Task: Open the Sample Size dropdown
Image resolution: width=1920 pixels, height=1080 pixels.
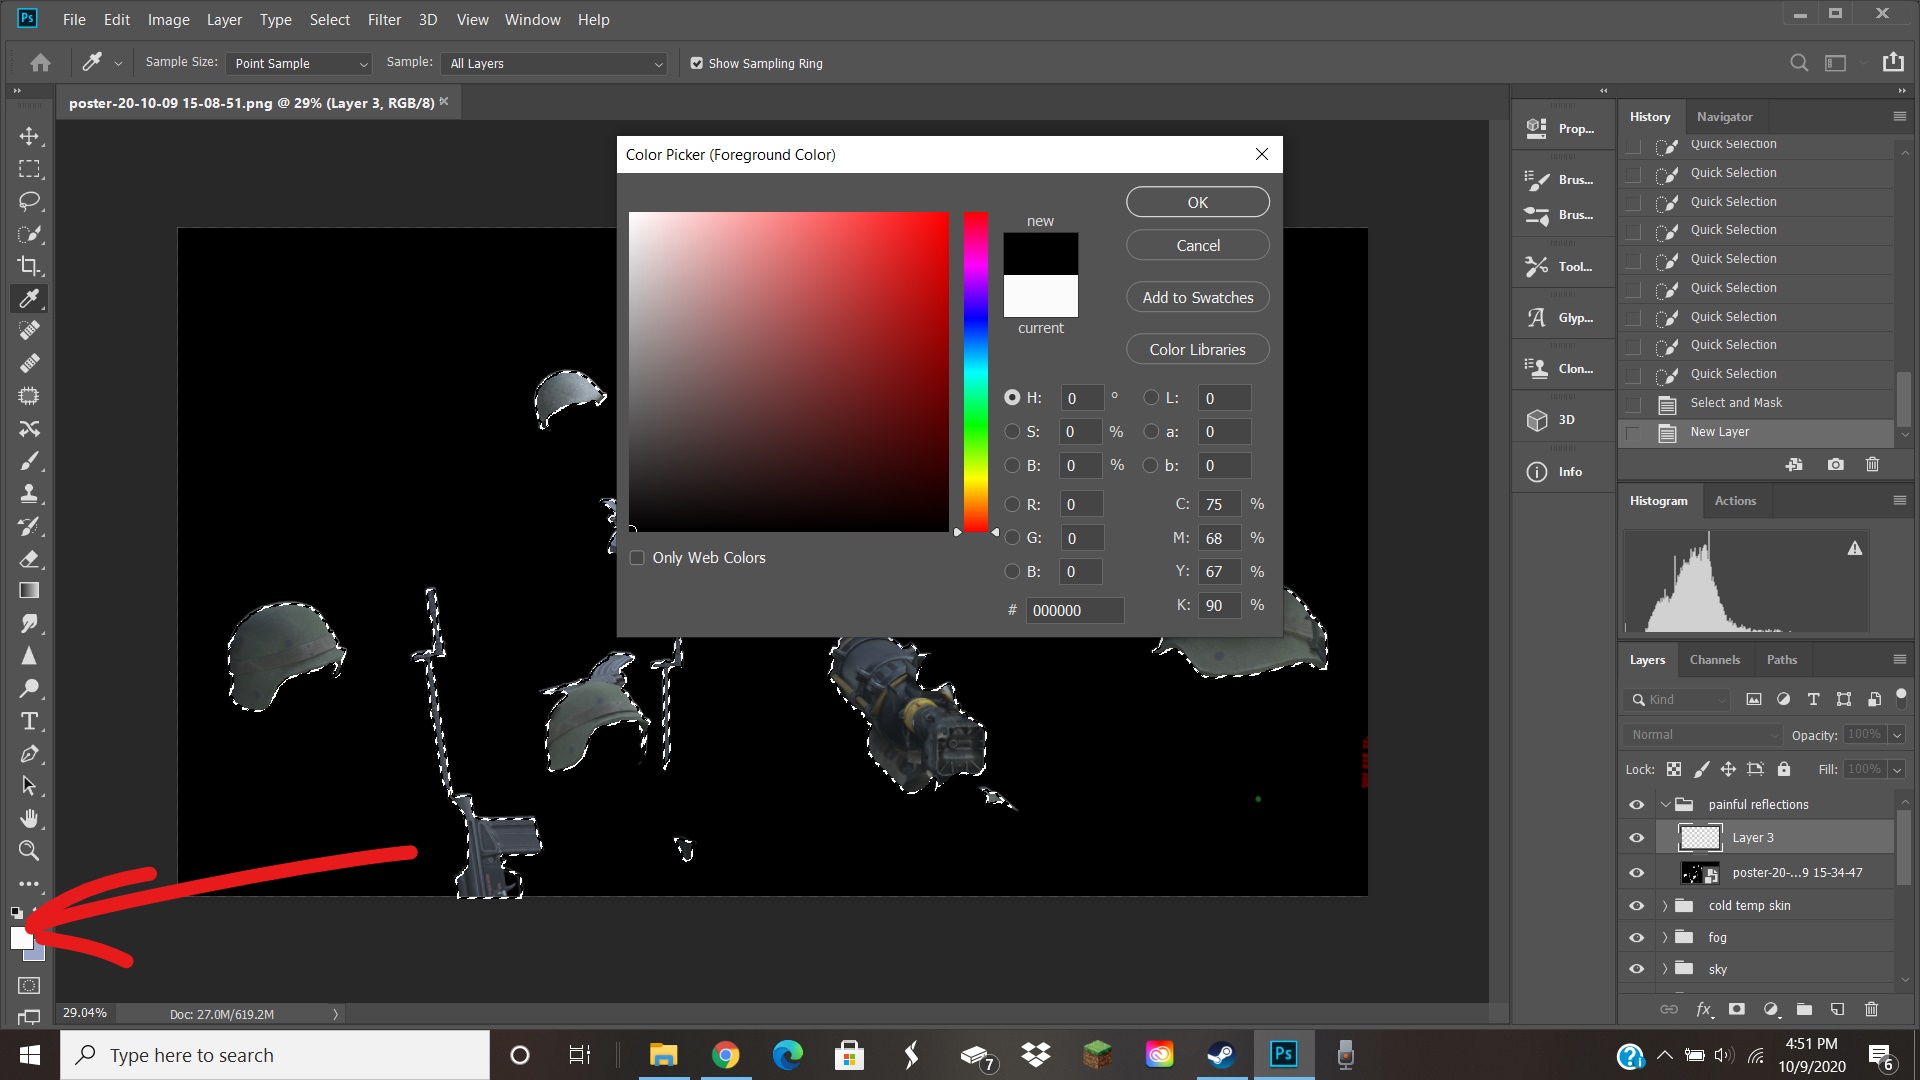Action: [298, 63]
